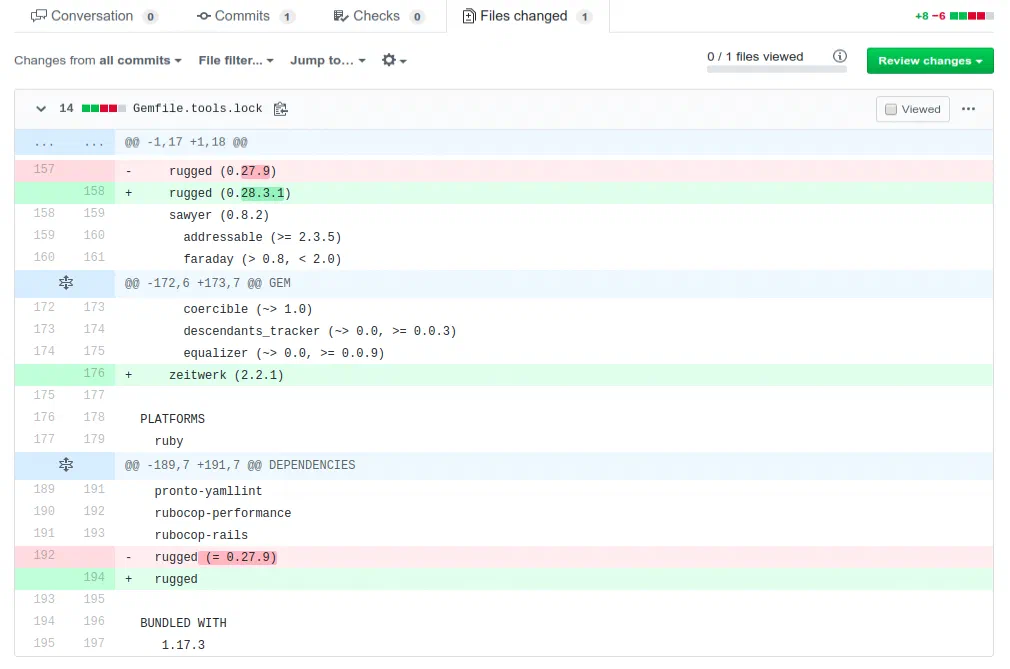
Task: Expand lines above first hunk header
Action: click(x=65, y=142)
